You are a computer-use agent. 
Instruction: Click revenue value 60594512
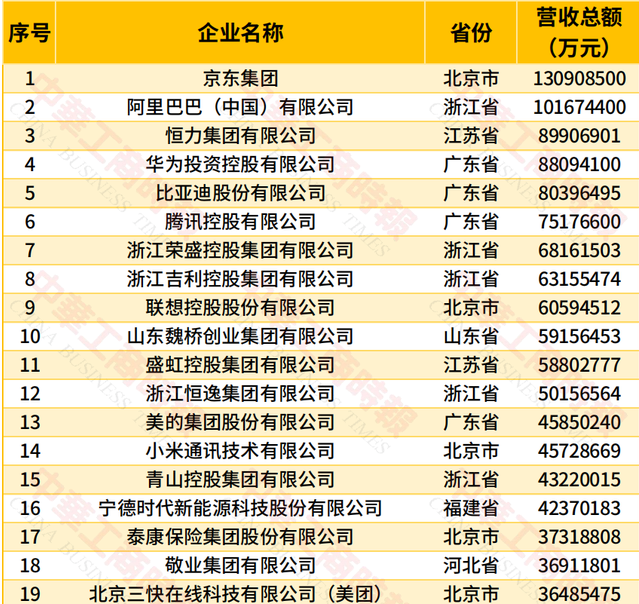[x=580, y=308]
